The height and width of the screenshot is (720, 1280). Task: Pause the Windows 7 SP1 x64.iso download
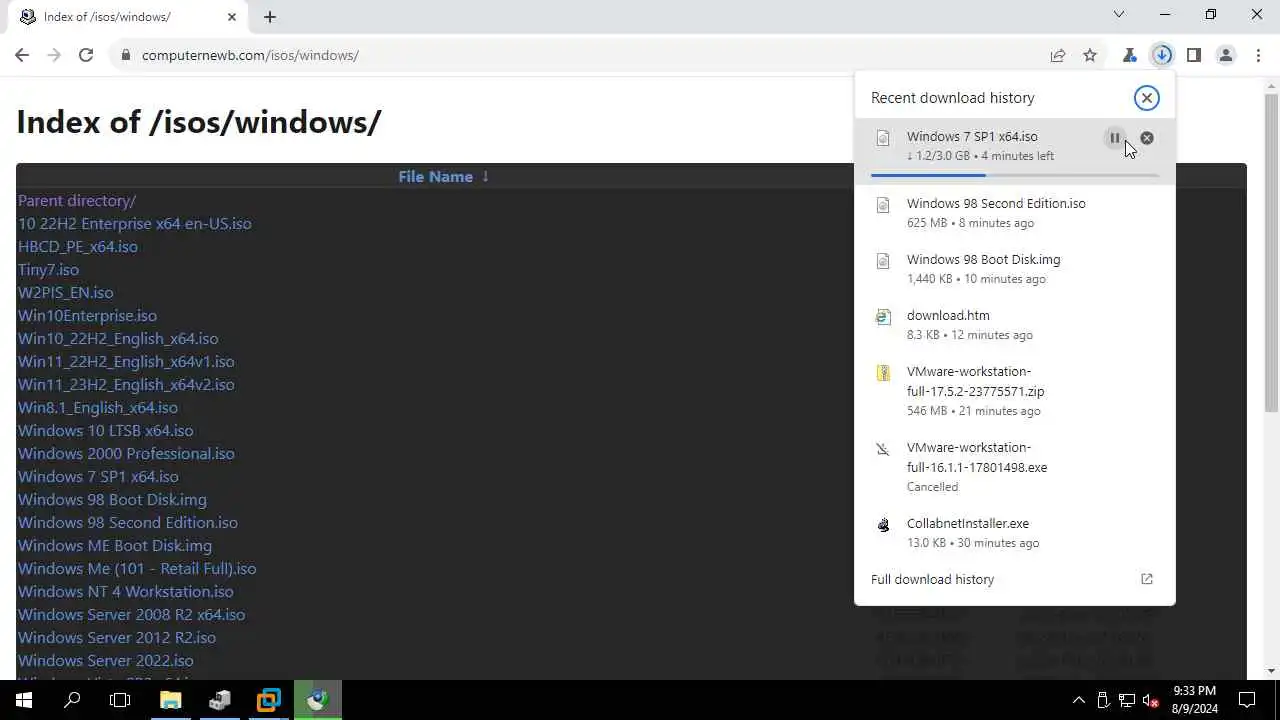(x=1115, y=138)
